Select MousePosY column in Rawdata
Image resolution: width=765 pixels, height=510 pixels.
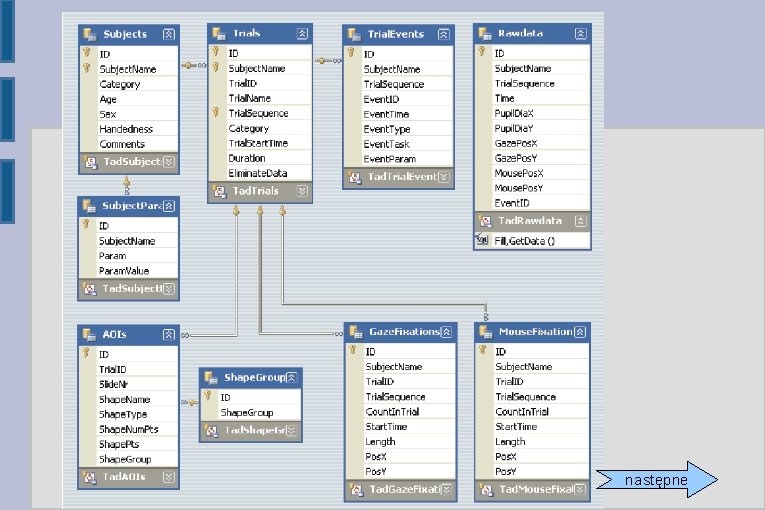(532, 188)
